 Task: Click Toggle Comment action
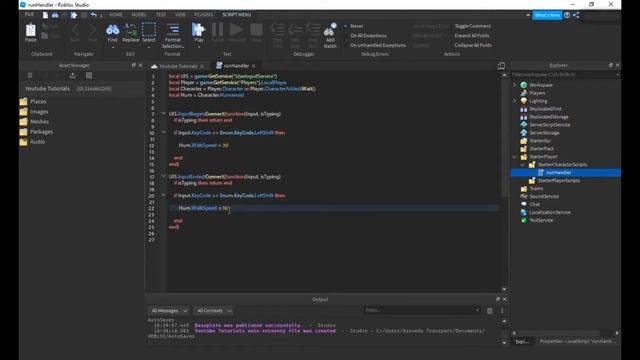[x=473, y=26]
